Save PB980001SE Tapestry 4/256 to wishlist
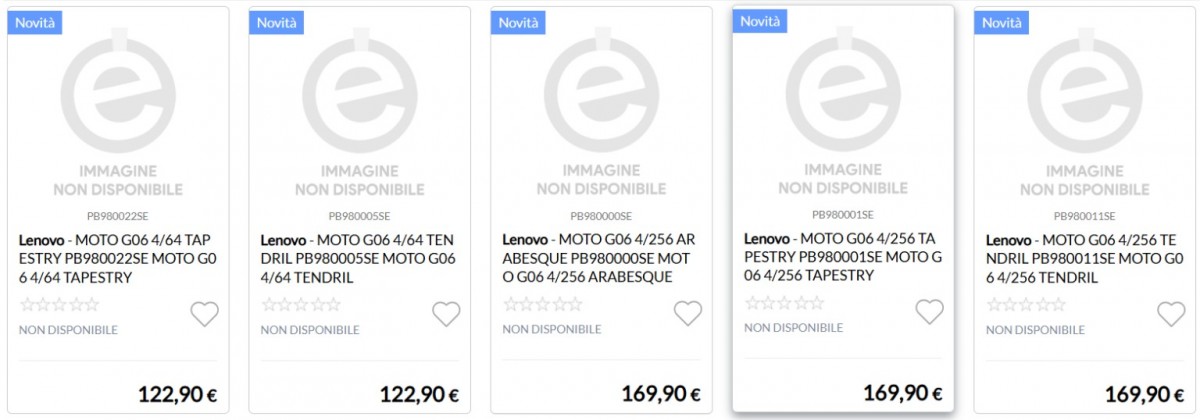 click(930, 312)
